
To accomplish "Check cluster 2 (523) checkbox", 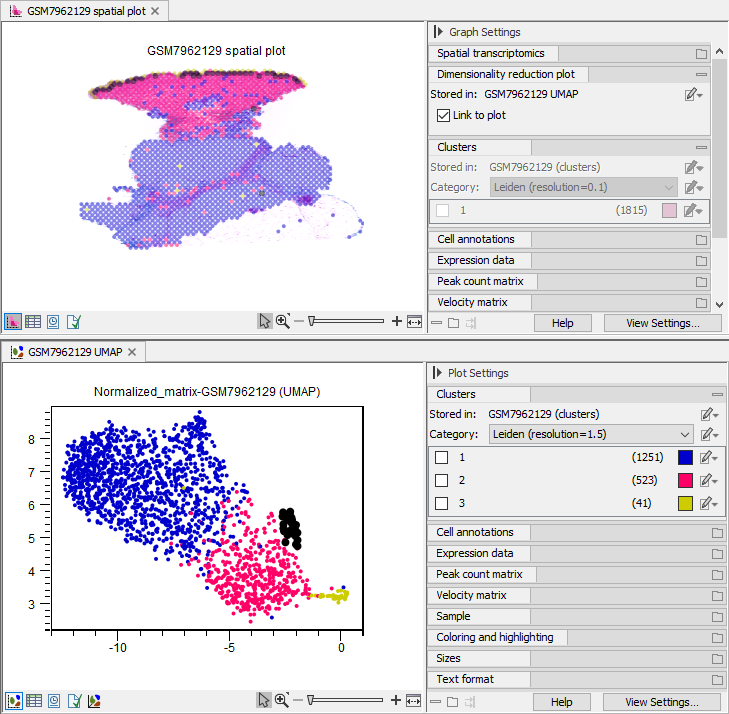I will tap(441, 480).
